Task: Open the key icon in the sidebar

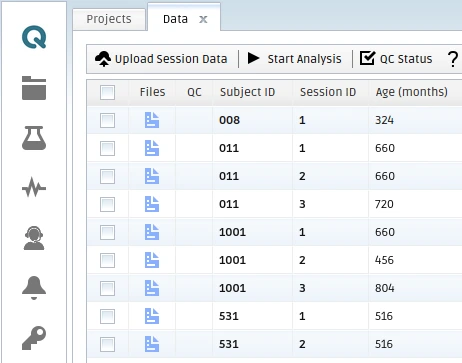Action: 34,338
